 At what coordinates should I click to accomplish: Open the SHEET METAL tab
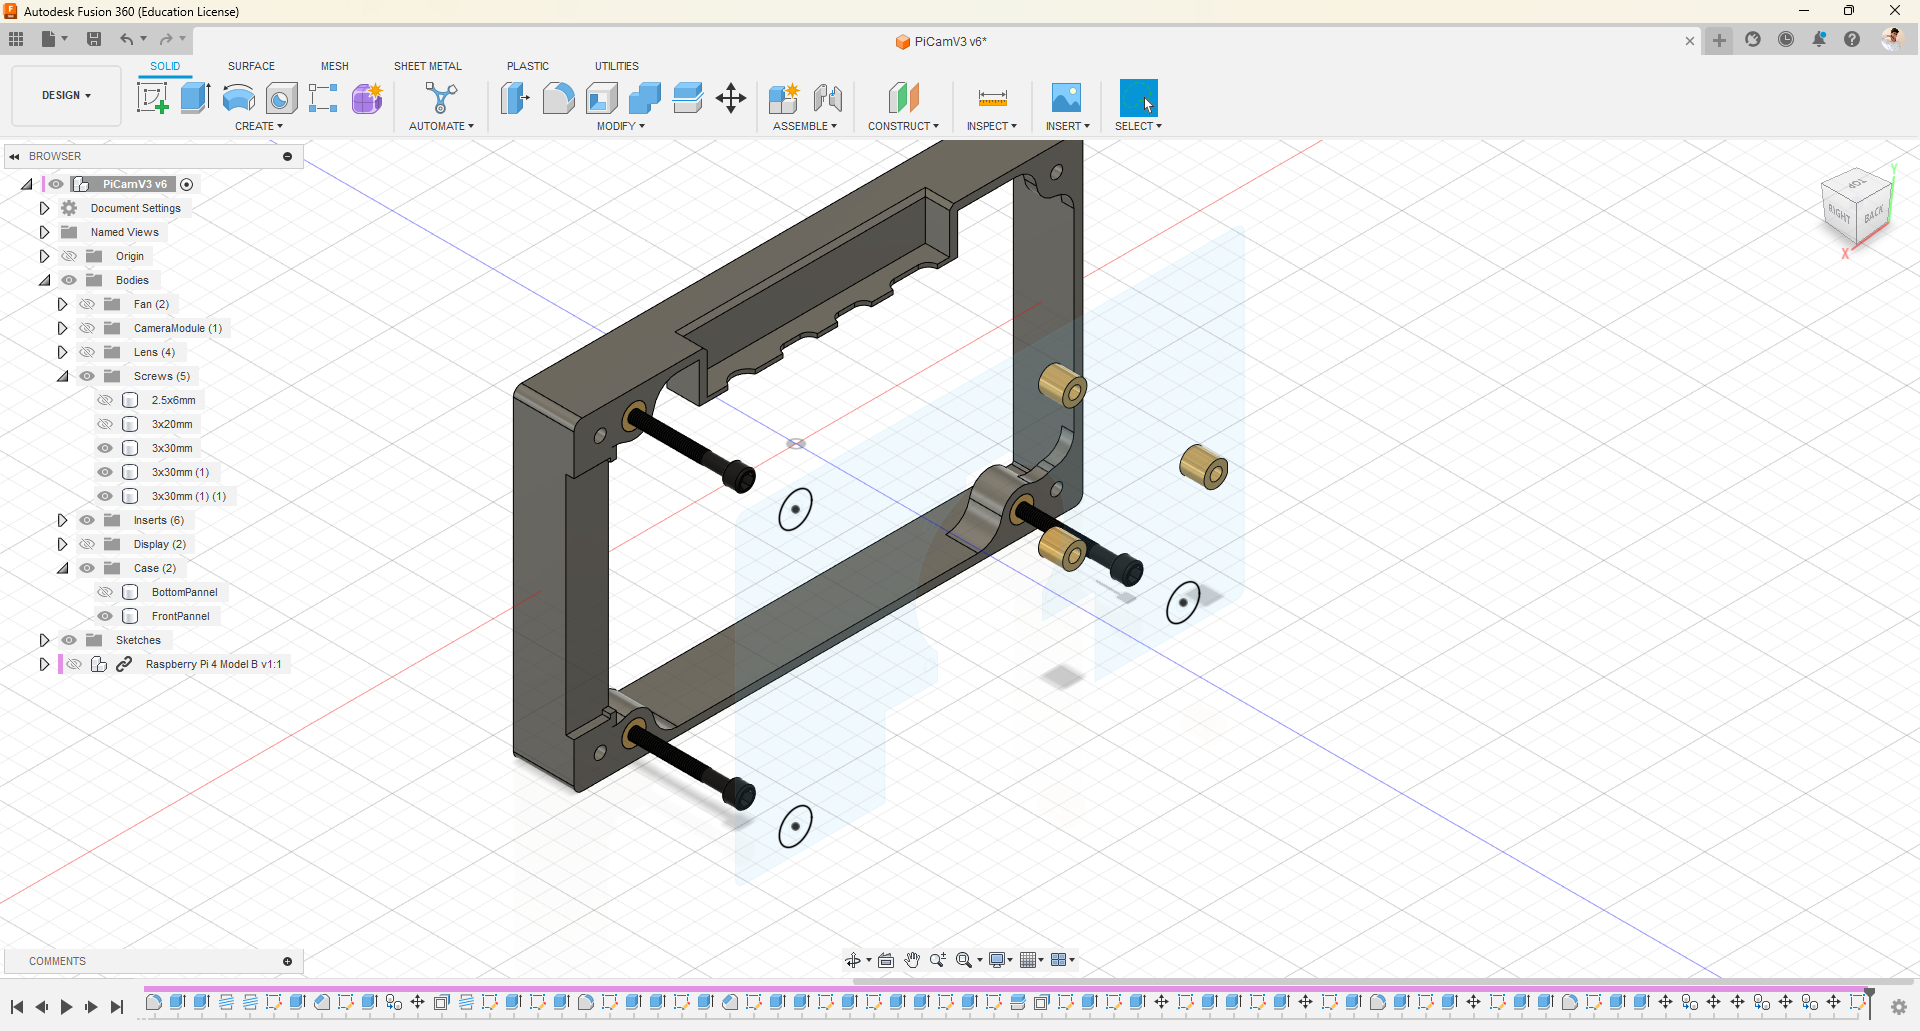(428, 66)
